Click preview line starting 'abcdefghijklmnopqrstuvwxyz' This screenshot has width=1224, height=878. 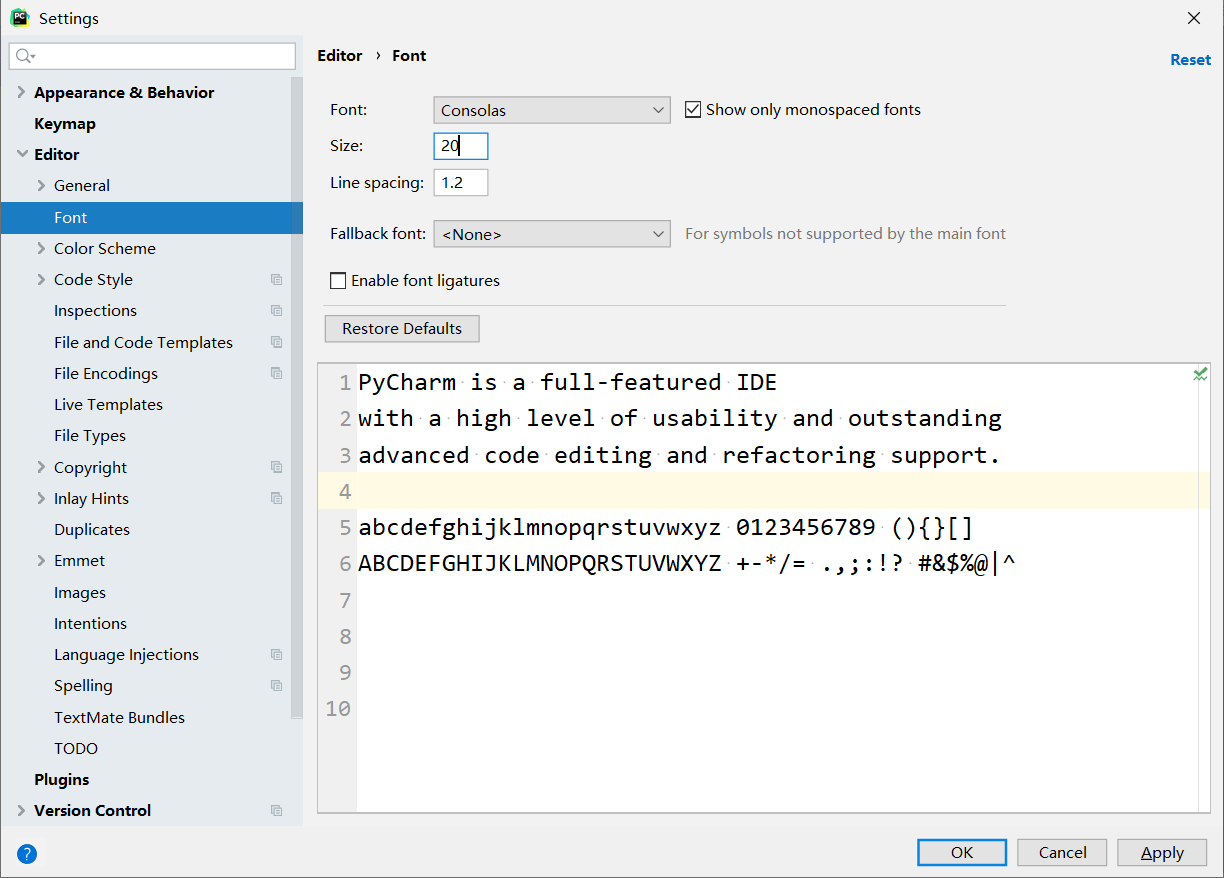tap(665, 528)
